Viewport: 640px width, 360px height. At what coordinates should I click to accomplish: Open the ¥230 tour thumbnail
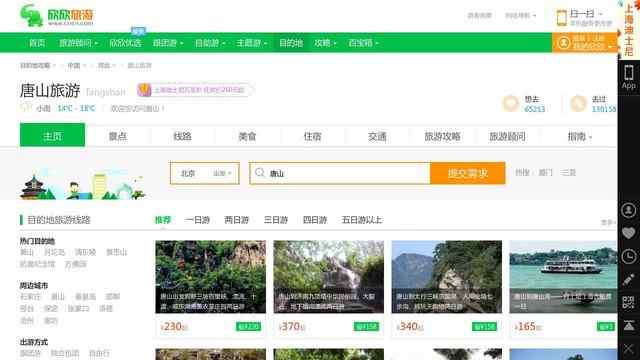click(211, 277)
